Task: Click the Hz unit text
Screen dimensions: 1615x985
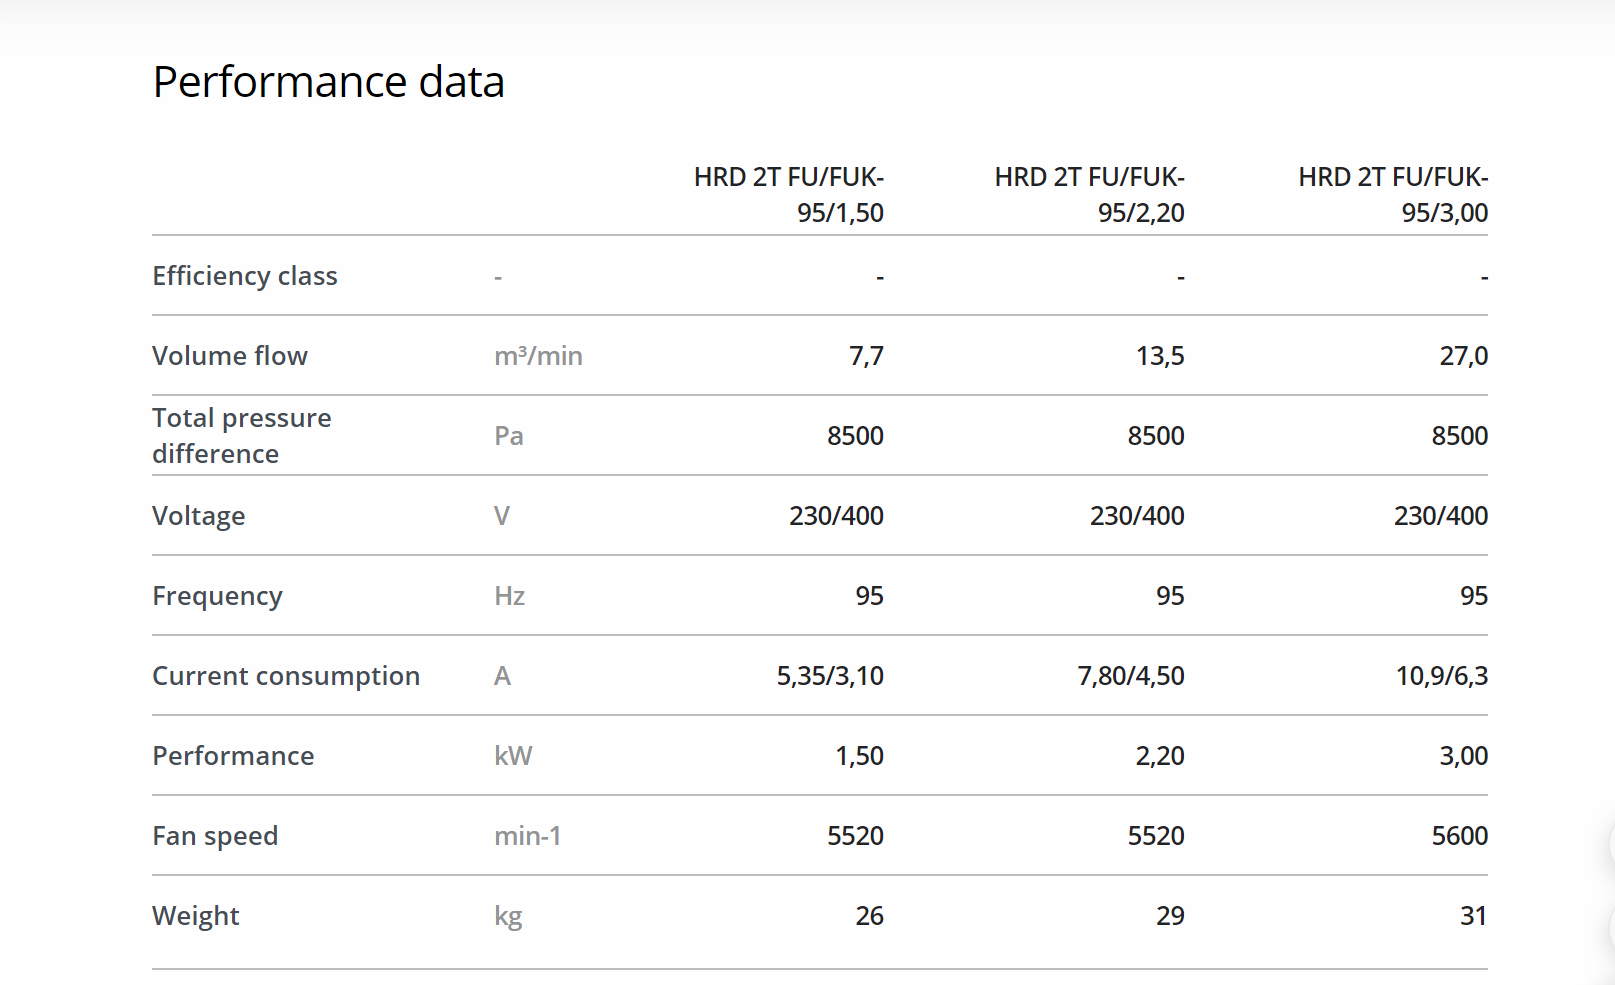Action: point(509,596)
